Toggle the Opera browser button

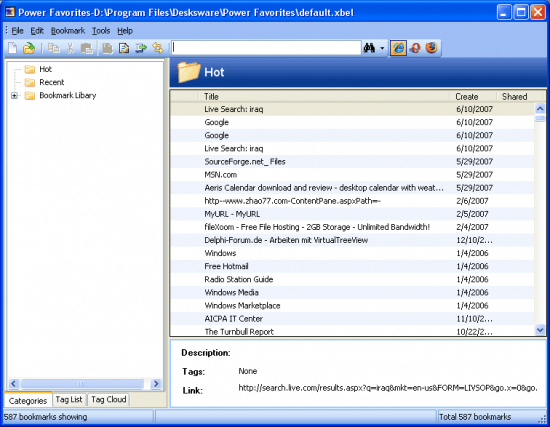click(416, 48)
